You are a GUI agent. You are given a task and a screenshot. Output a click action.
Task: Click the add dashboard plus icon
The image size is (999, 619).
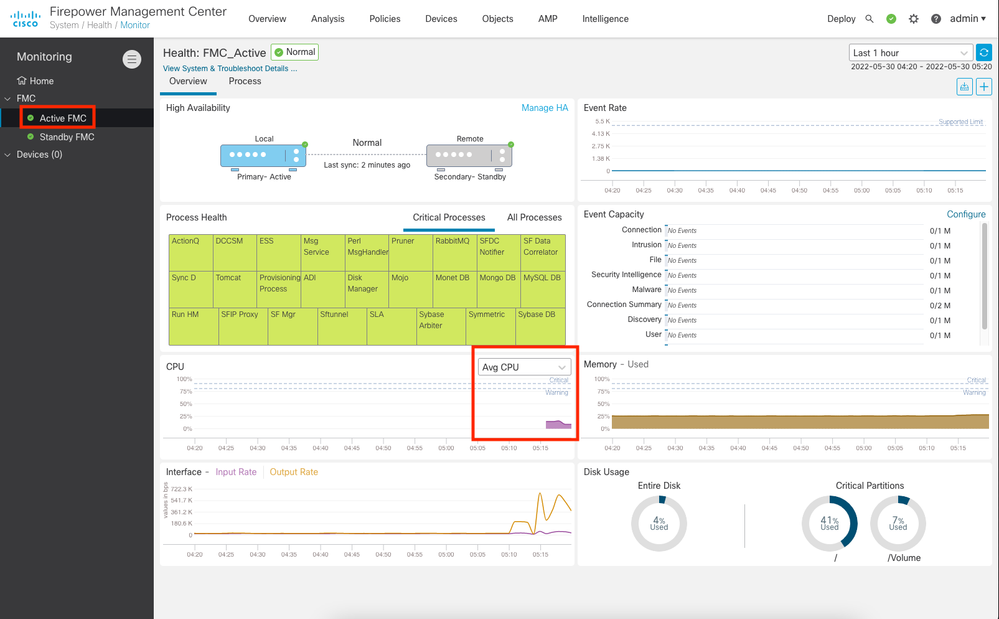(x=984, y=87)
